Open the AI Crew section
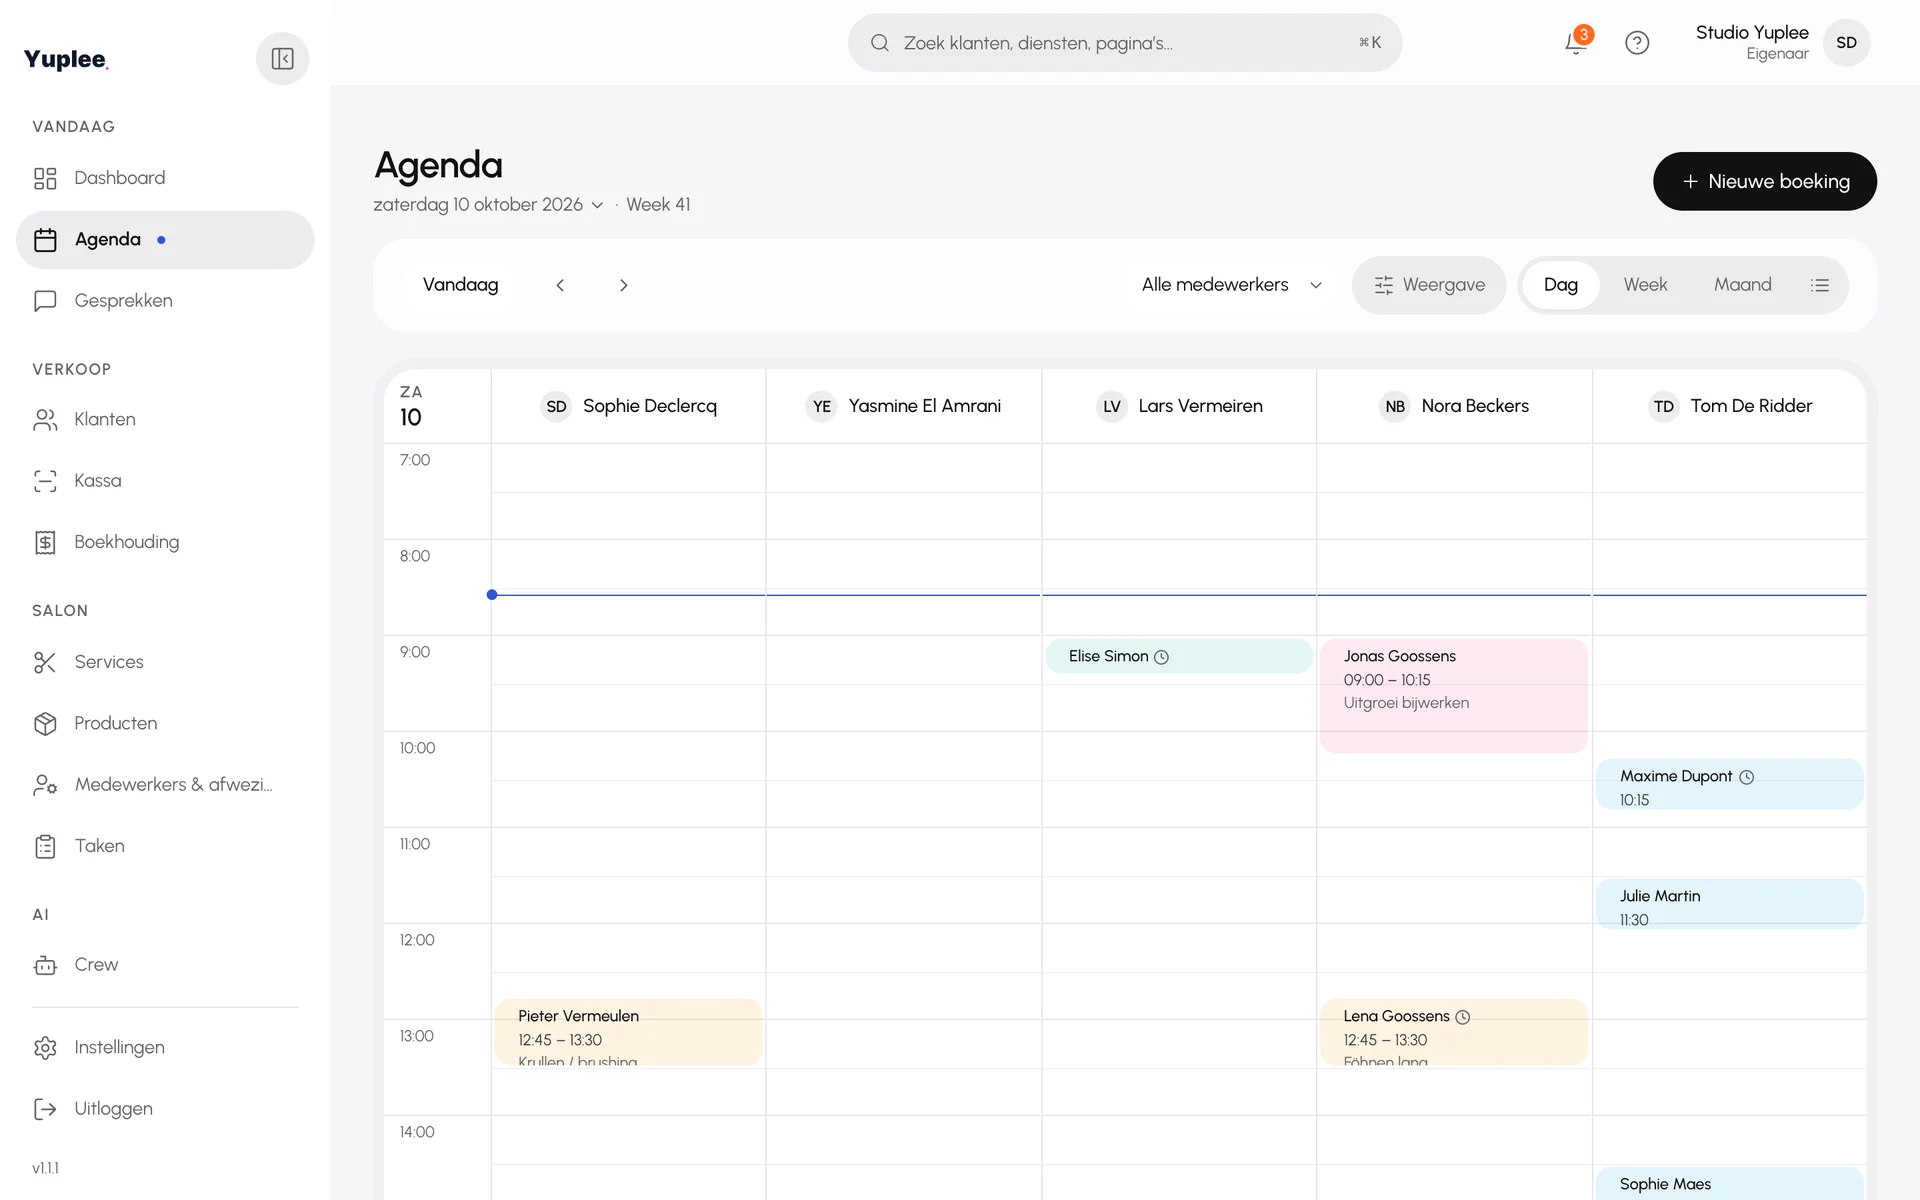Screen dimensions: 1920x1200 (x=165, y=965)
